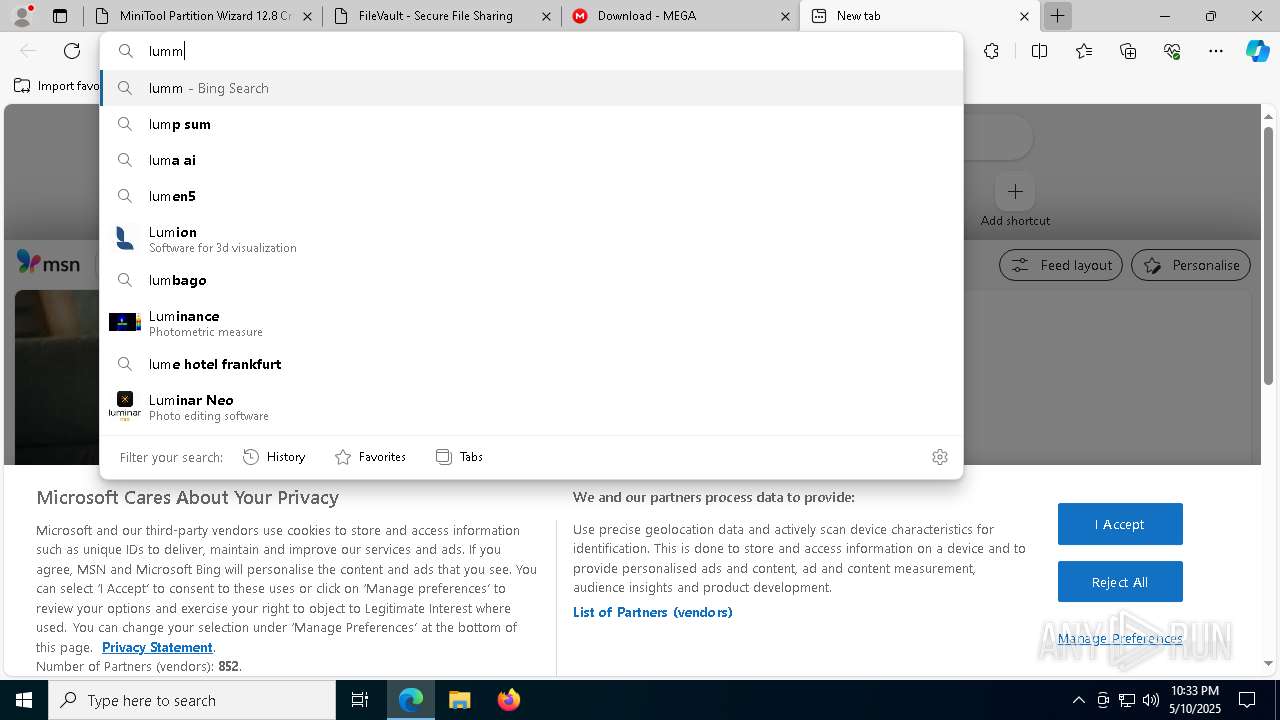Viewport: 1280px width, 720px height.
Task: Click Personalise button
Action: pyautogui.click(x=1191, y=265)
